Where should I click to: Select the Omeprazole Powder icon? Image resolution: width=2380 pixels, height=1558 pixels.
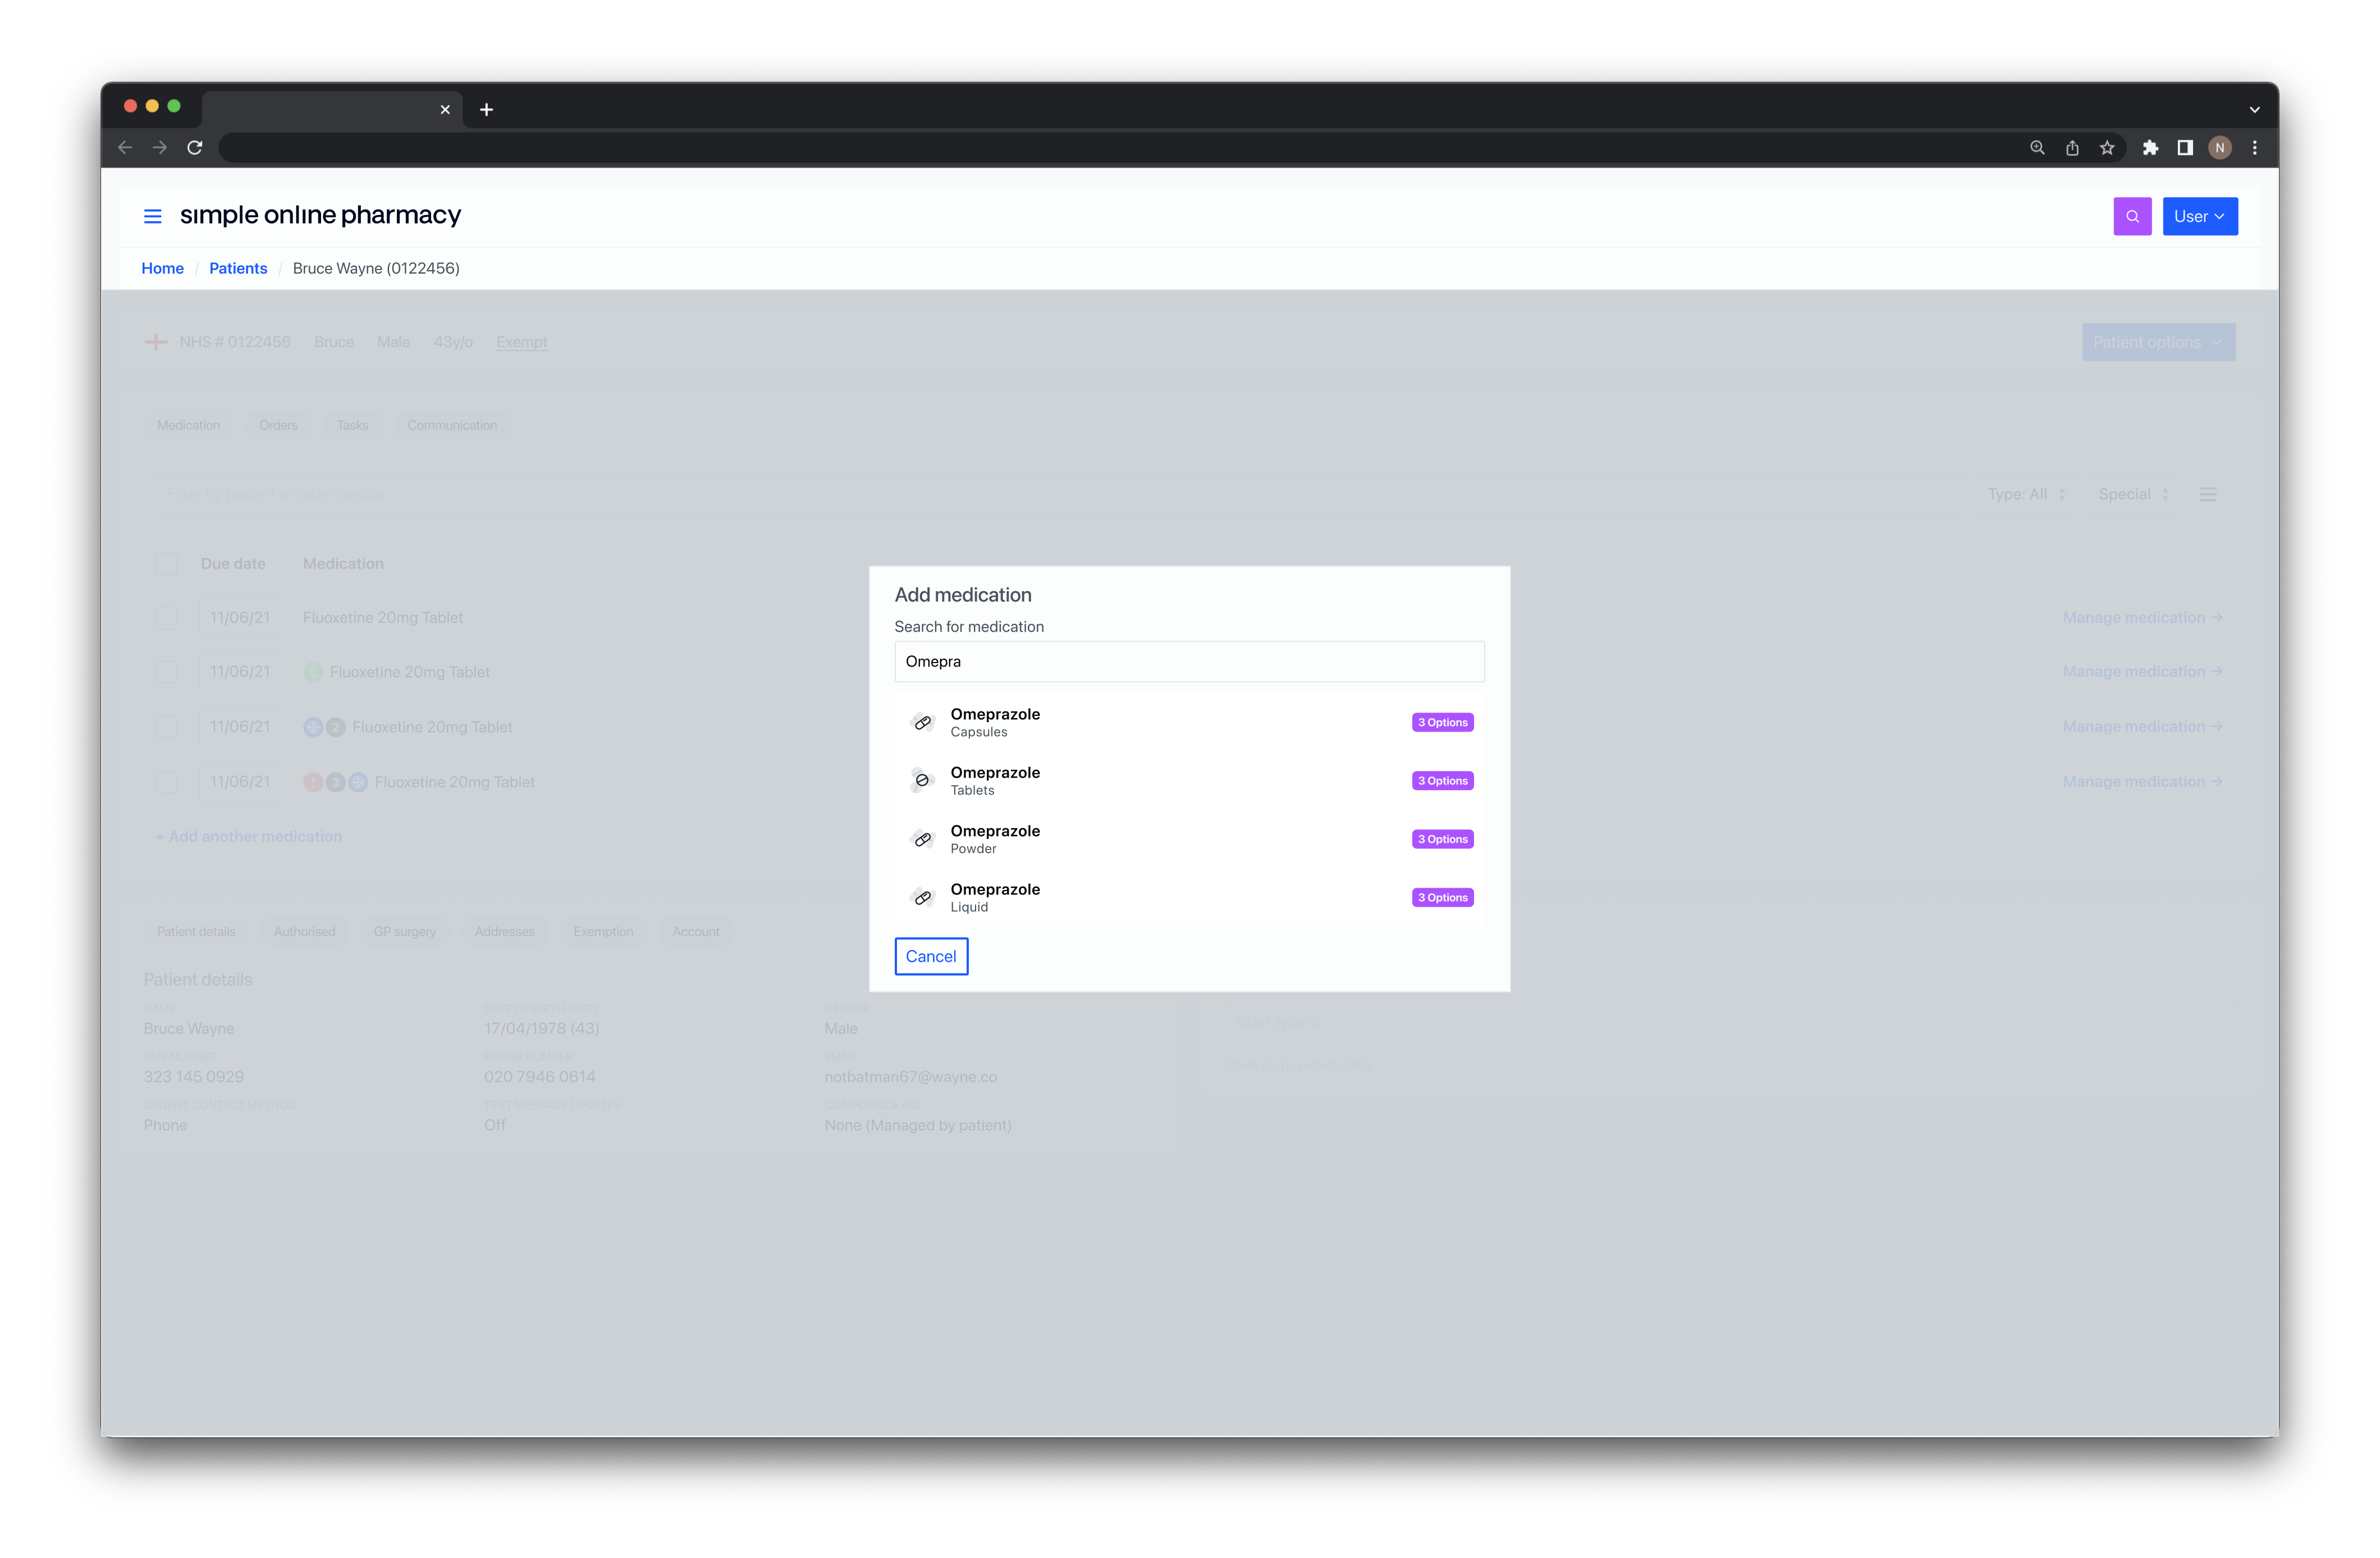pyautogui.click(x=922, y=839)
